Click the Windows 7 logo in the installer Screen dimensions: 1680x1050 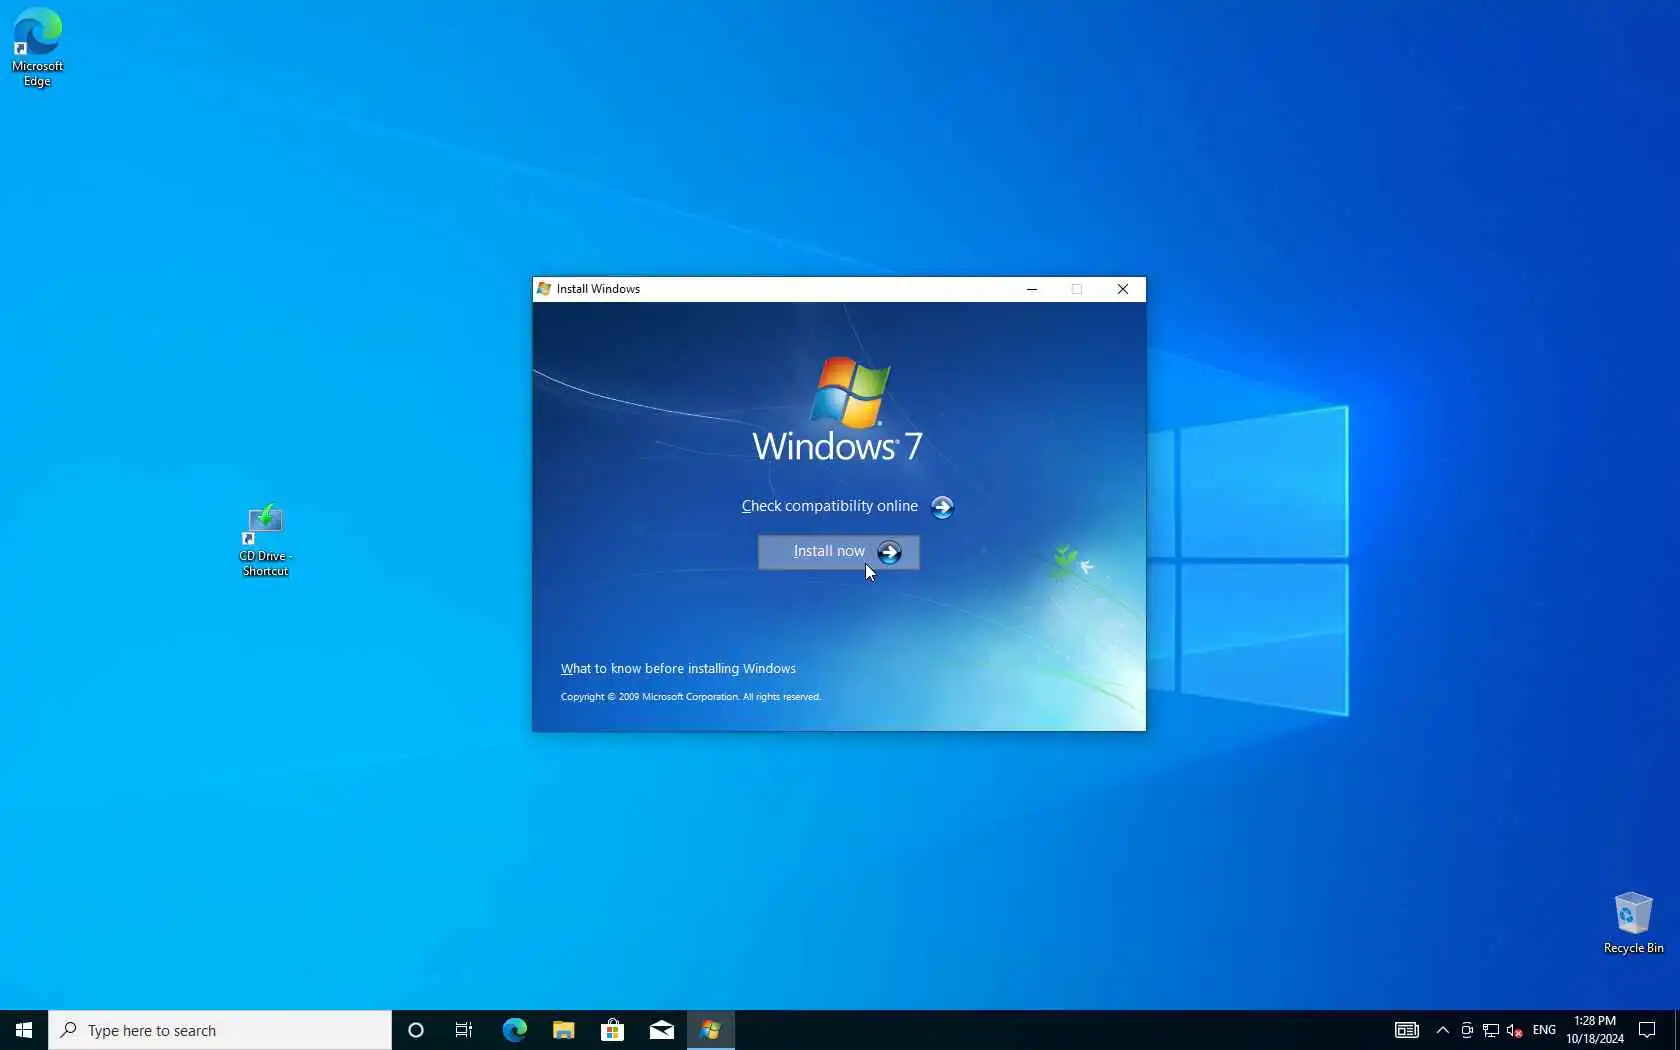pyautogui.click(x=838, y=411)
